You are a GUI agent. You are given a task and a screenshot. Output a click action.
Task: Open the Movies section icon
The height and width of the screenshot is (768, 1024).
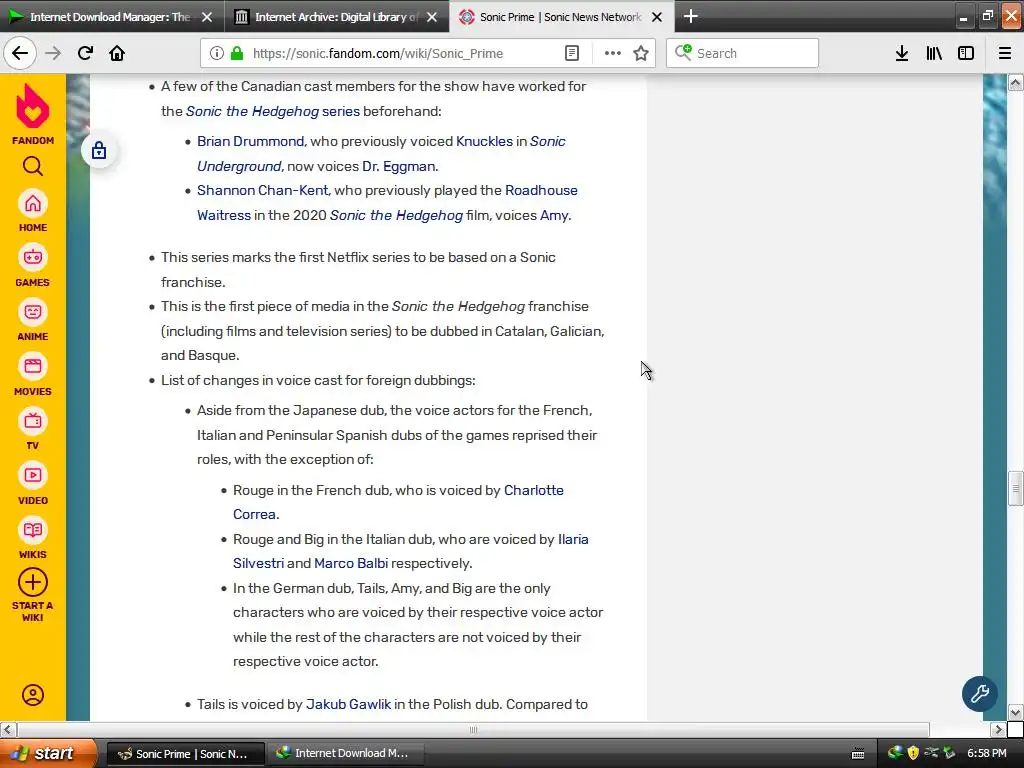tap(33, 366)
